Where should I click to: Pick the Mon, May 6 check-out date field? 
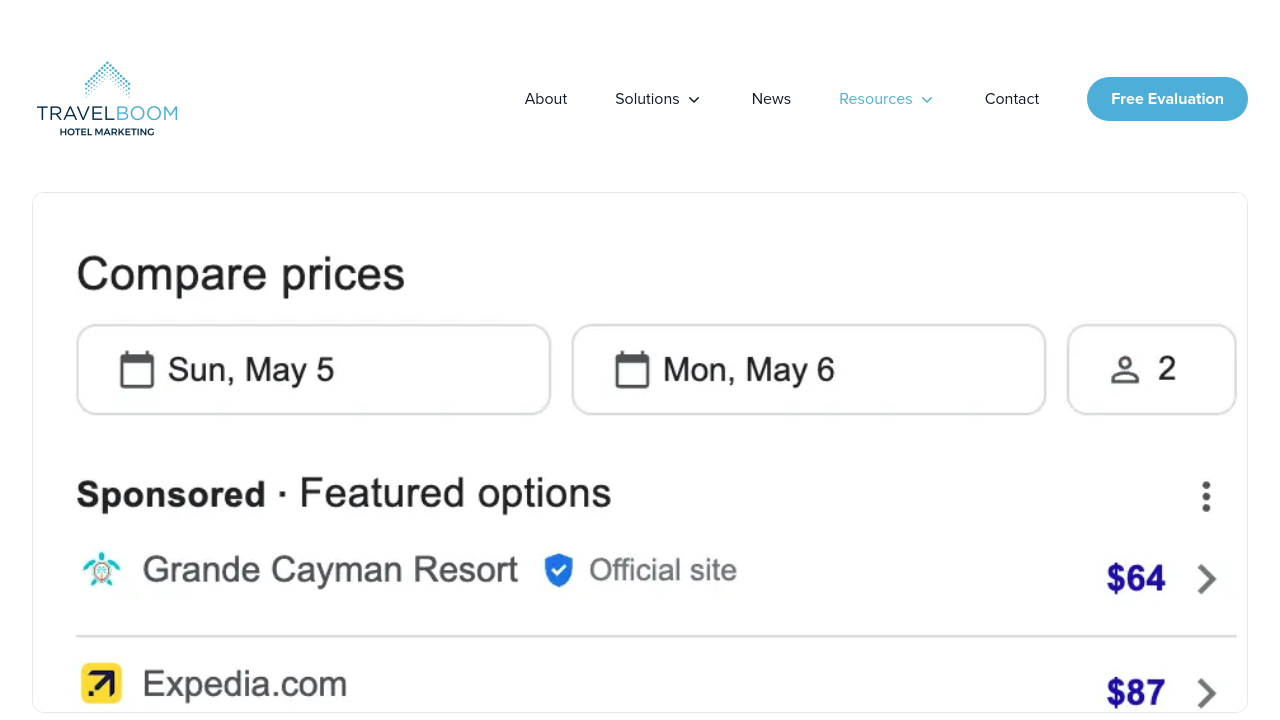point(808,370)
